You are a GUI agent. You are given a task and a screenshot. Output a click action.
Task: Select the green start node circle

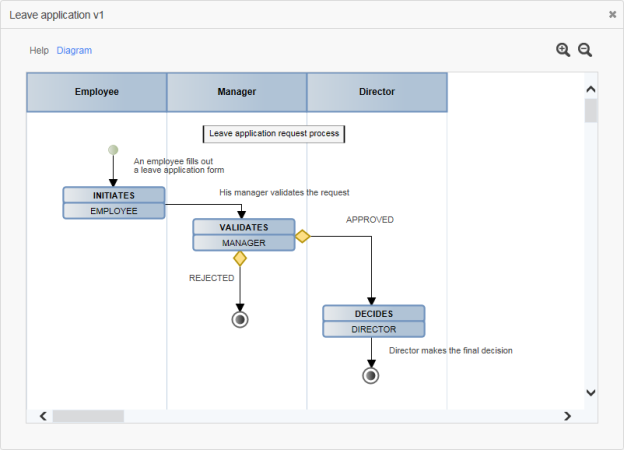113,150
